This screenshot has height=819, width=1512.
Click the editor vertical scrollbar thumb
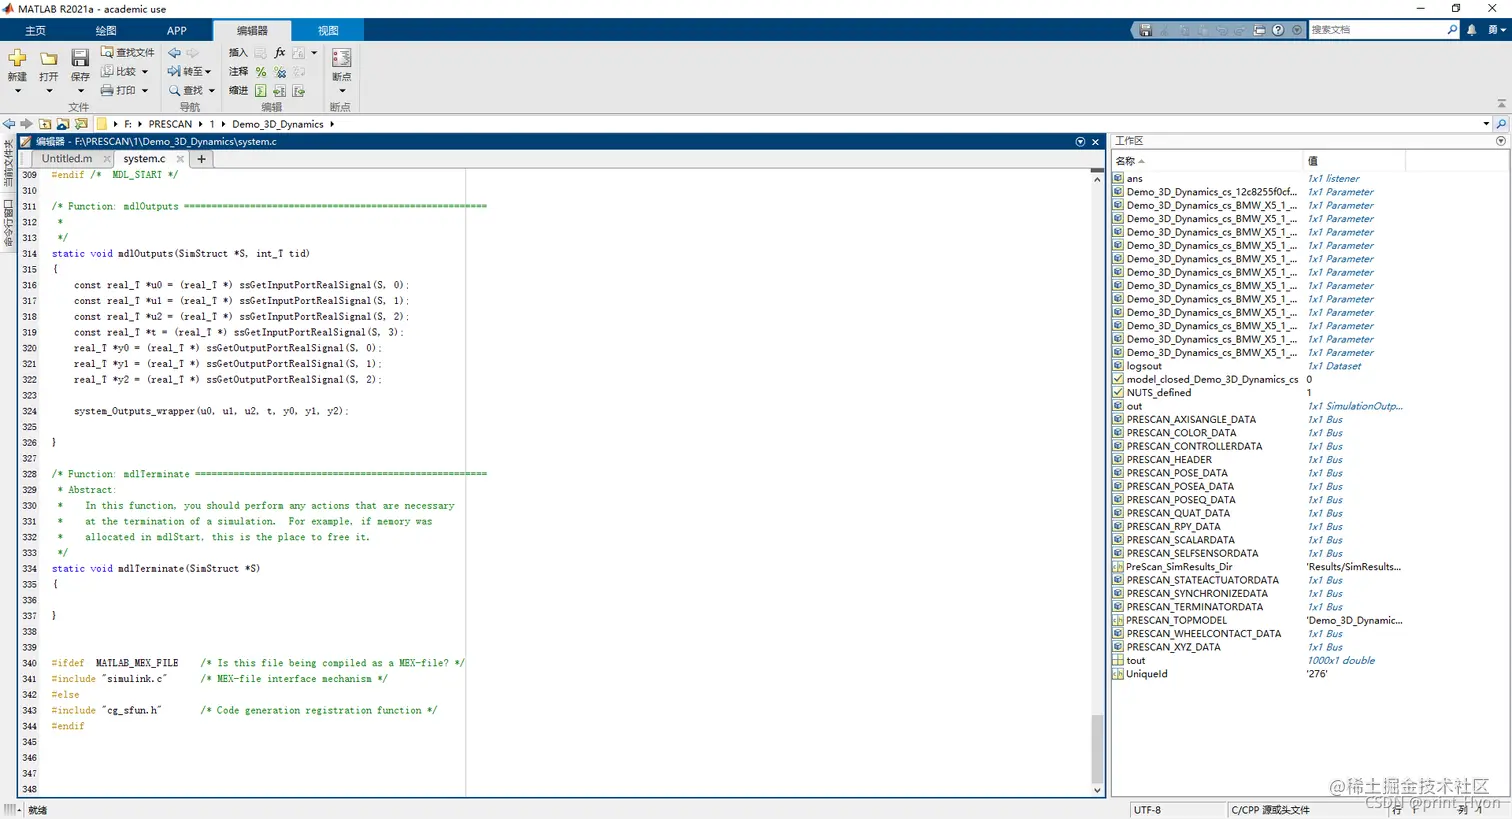pos(1097,747)
